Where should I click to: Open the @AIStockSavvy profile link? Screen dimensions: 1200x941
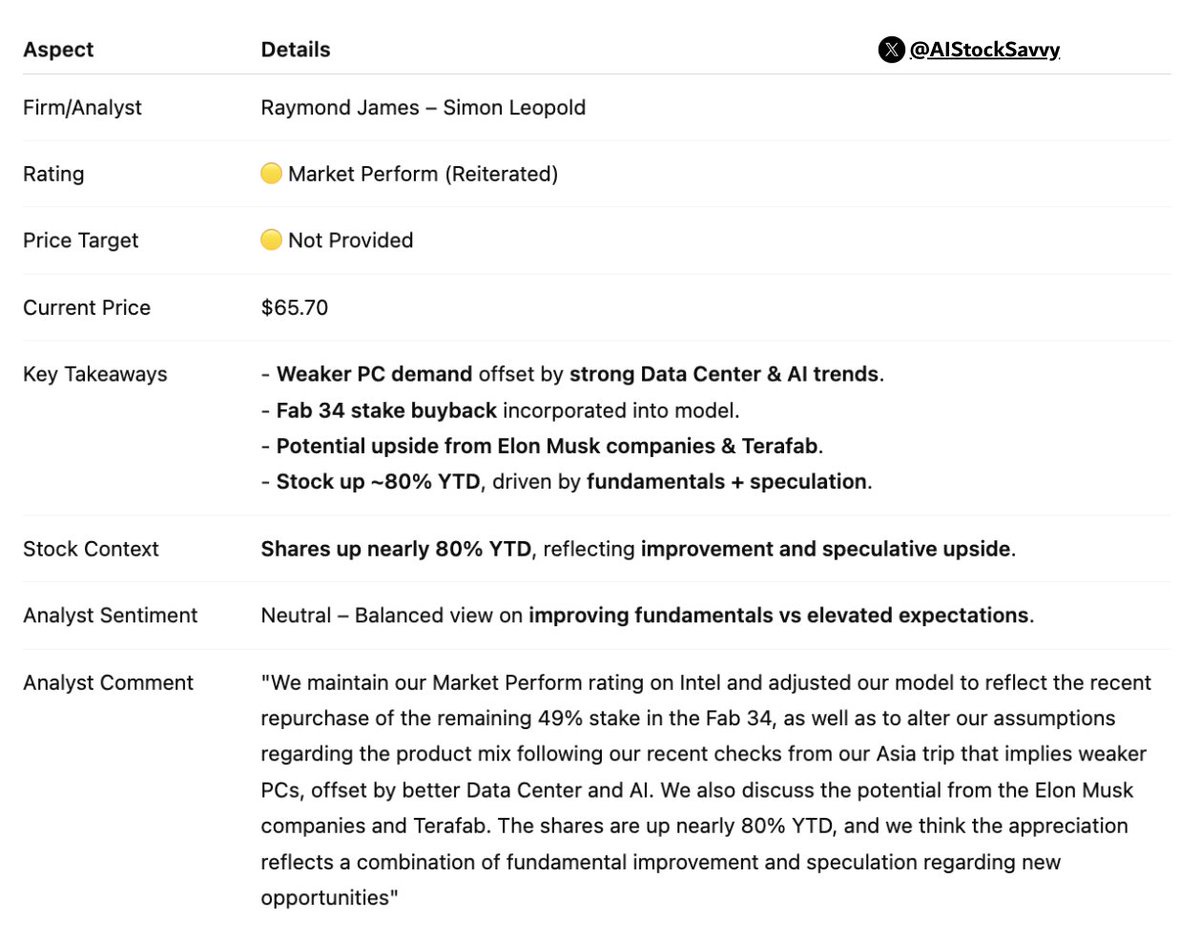(984, 50)
